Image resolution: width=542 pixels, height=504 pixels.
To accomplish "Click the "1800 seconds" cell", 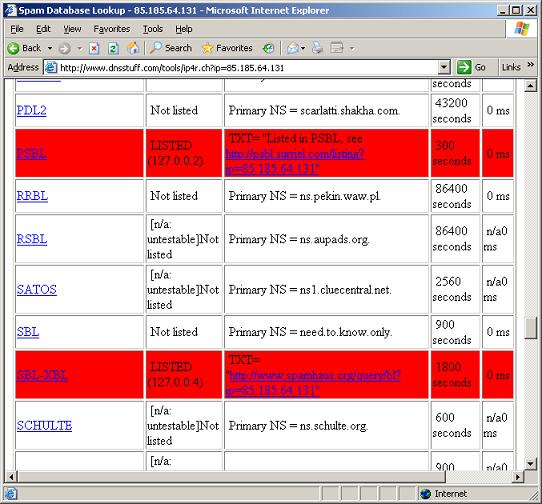I will (x=455, y=375).
